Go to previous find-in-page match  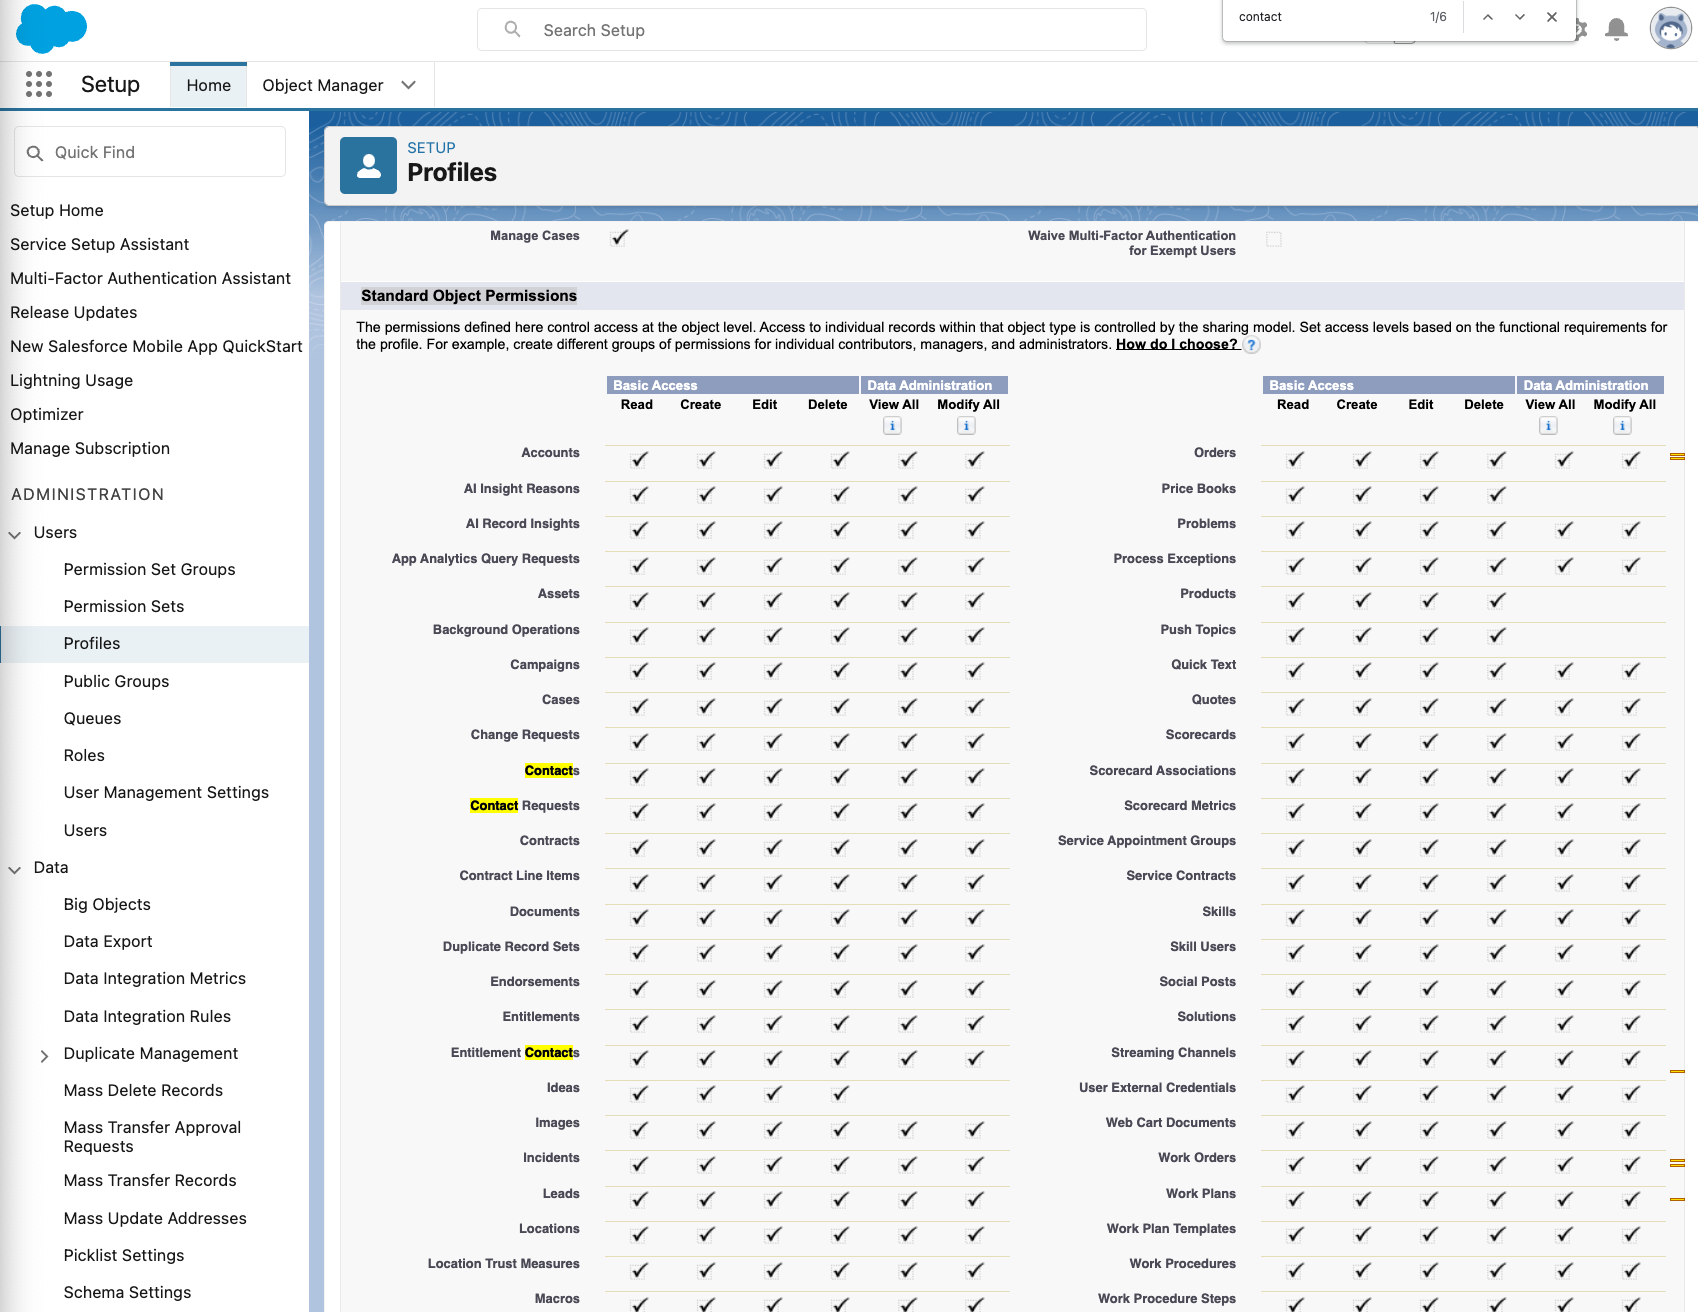[x=1487, y=17]
